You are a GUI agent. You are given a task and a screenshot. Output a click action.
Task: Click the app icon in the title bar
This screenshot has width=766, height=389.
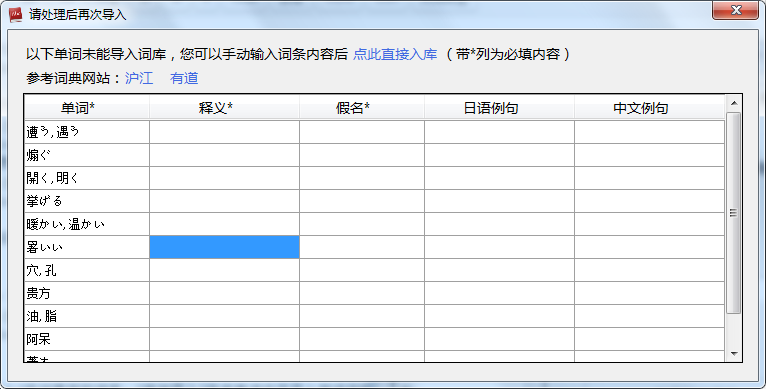[x=16, y=15]
